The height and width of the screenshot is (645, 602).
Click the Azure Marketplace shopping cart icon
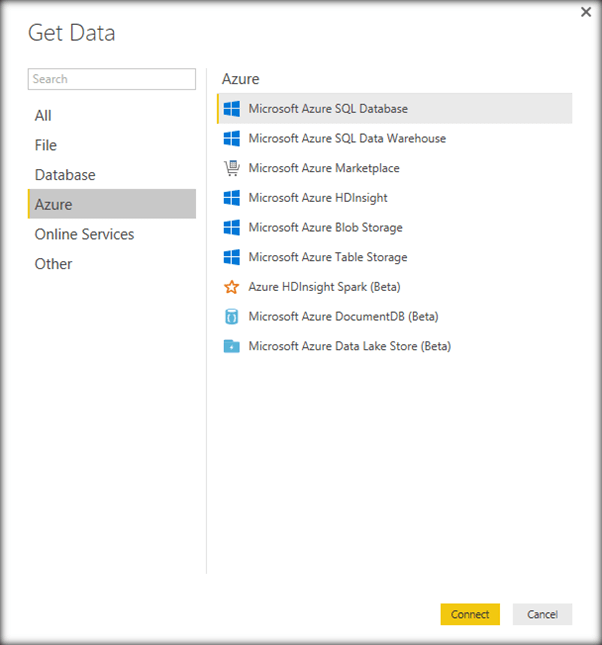pos(232,168)
